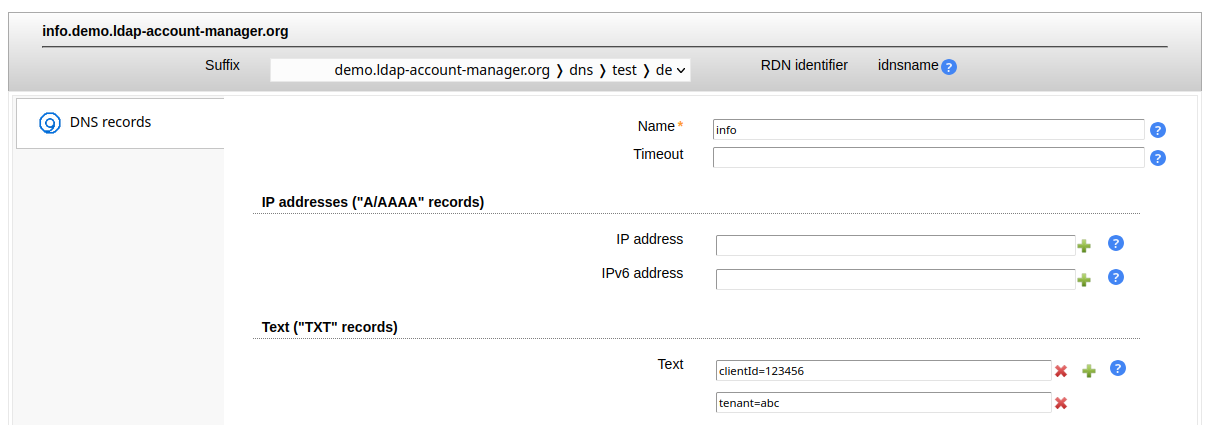Viewport: 1210px width, 425px height.
Task: Show help for the Timeout field
Action: click(1158, 158)
